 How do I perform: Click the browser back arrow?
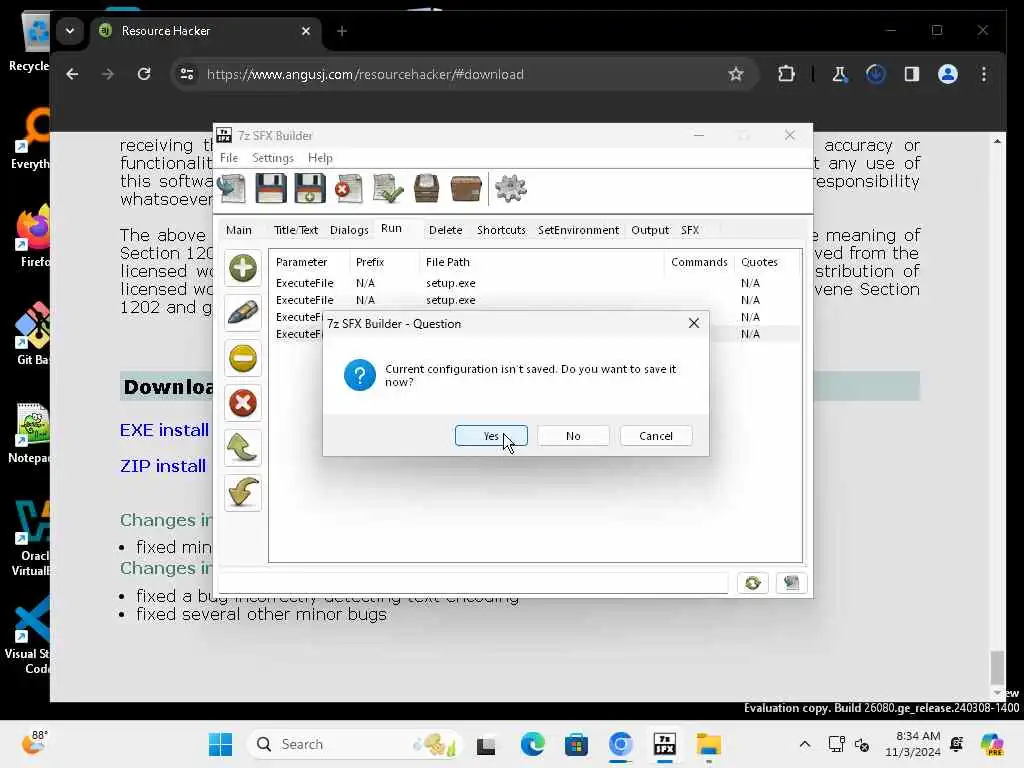(72, 74)
